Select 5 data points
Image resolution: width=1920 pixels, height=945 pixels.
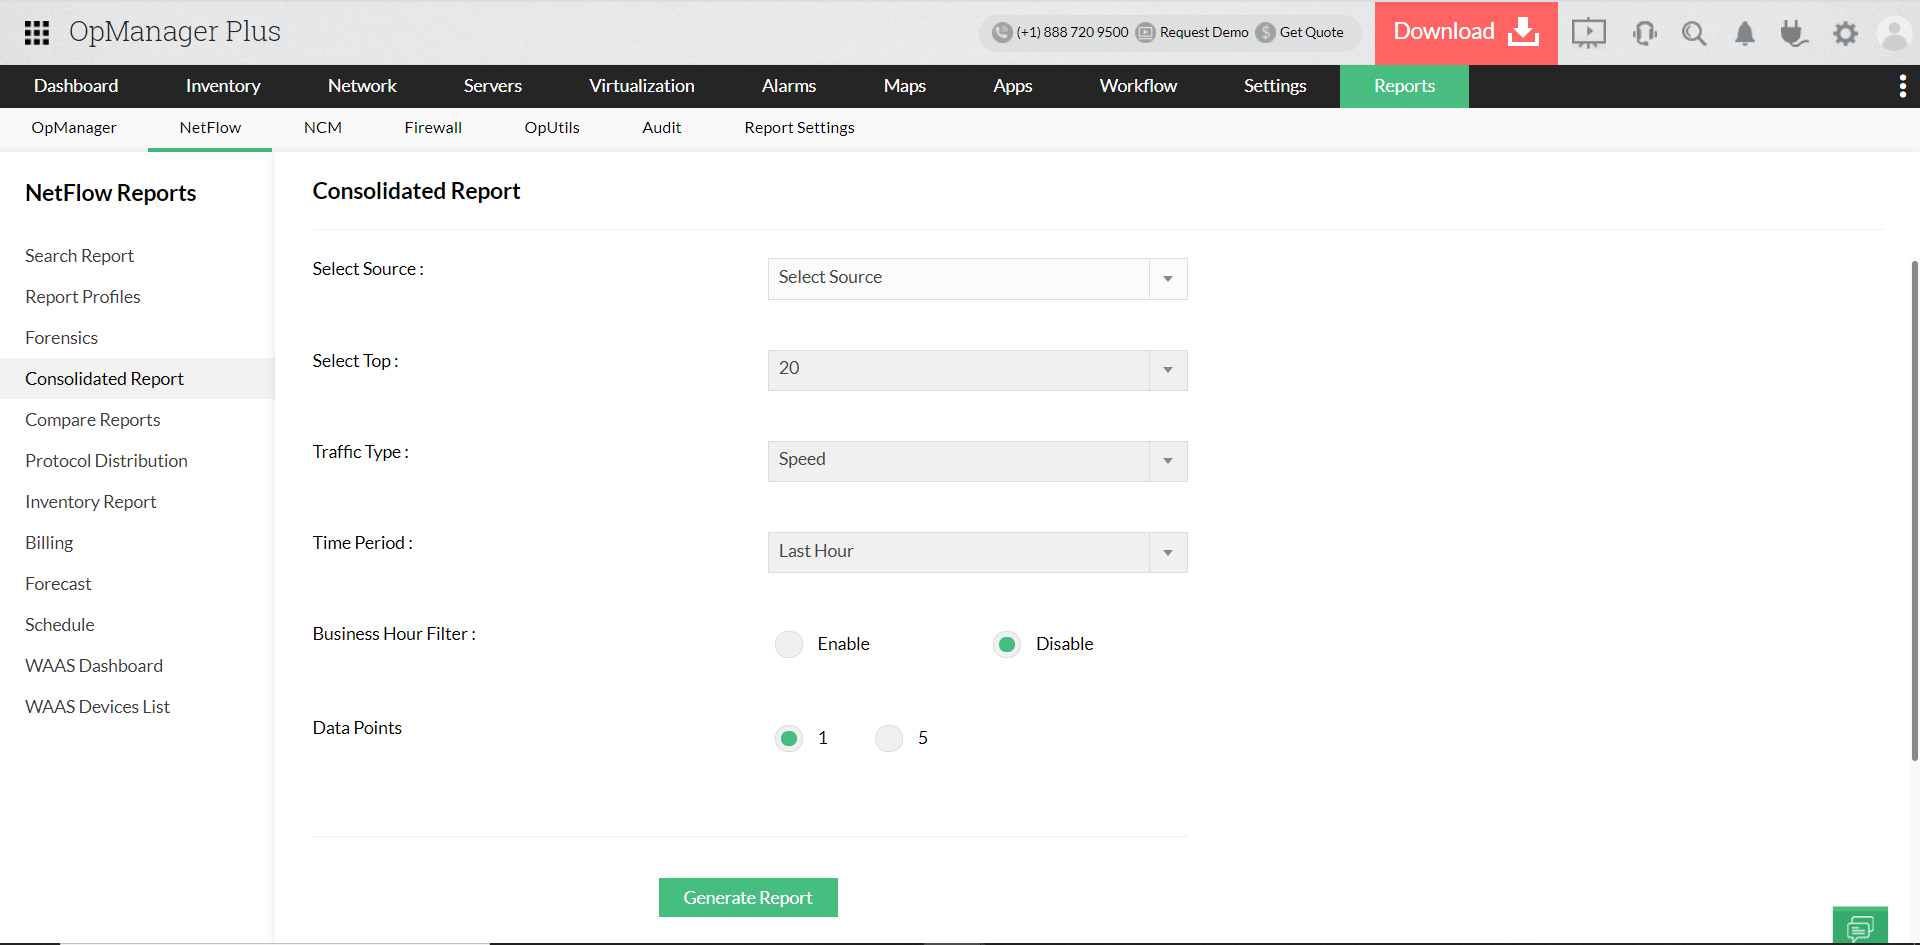pyautogui.click(x=888, y=737)
